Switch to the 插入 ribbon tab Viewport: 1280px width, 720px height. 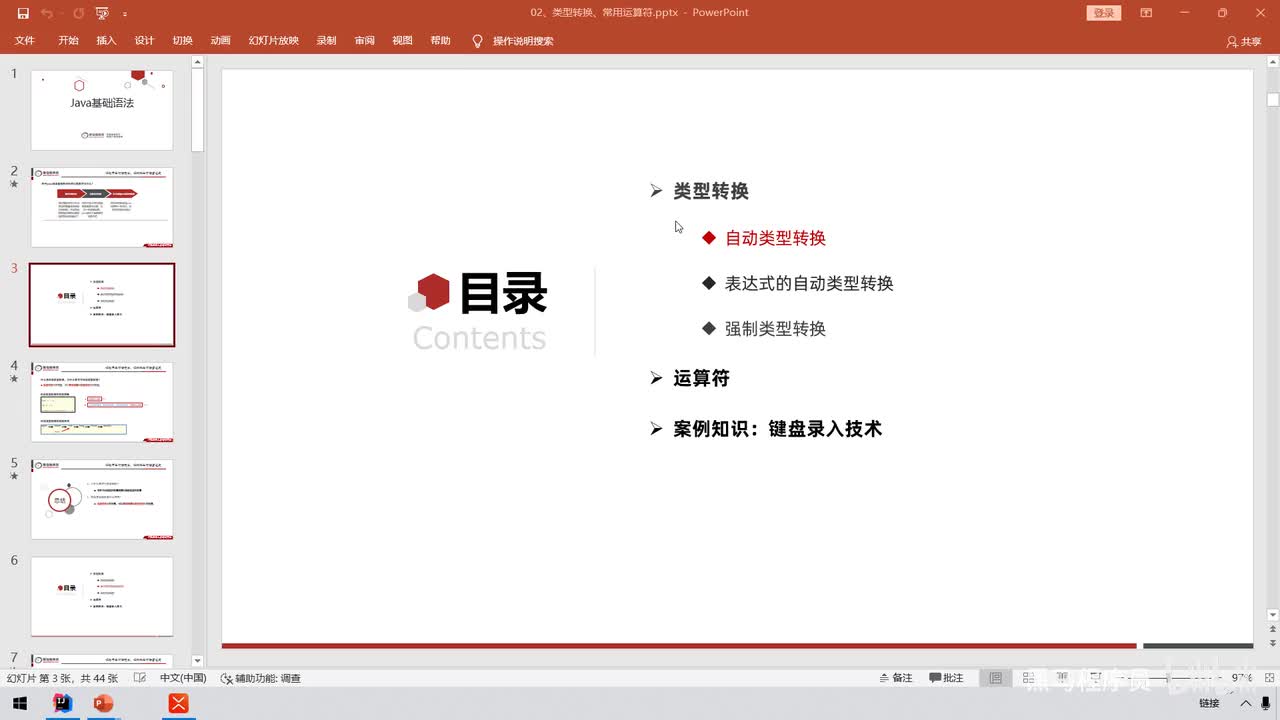pos(106,41)
